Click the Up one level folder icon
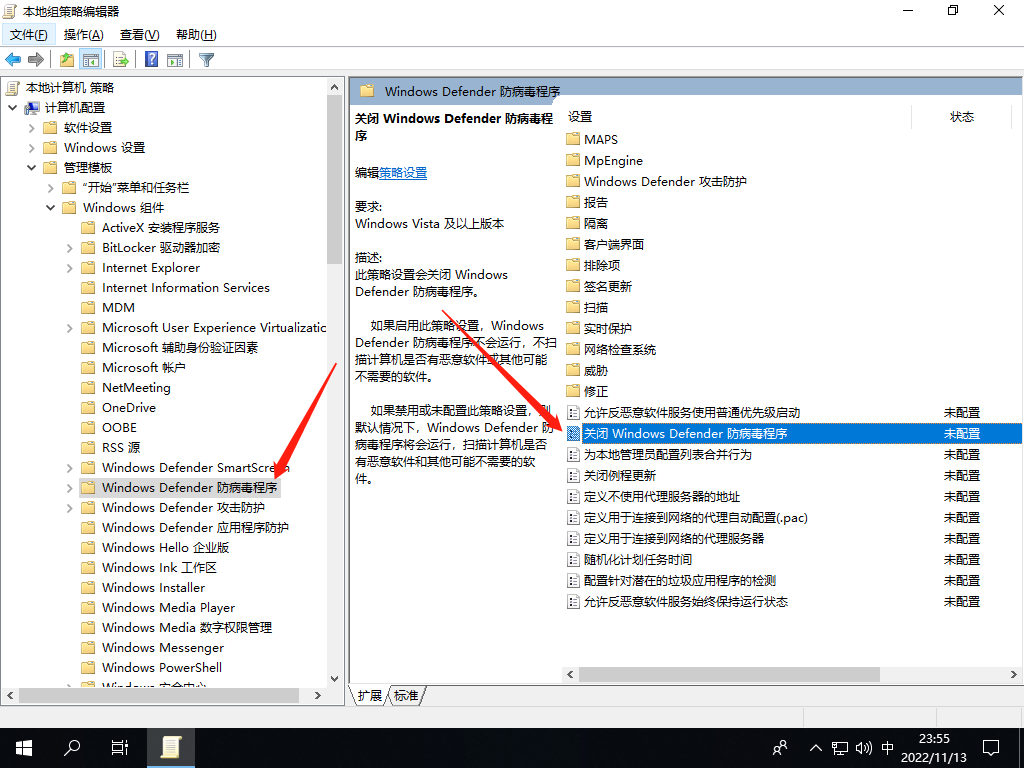 (x=67, y=59)
